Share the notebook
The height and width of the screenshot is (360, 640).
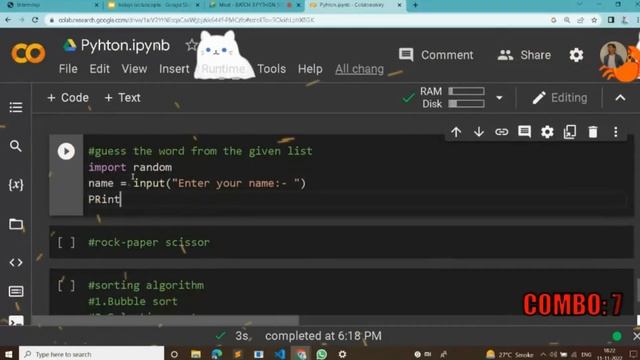point(524,55)
